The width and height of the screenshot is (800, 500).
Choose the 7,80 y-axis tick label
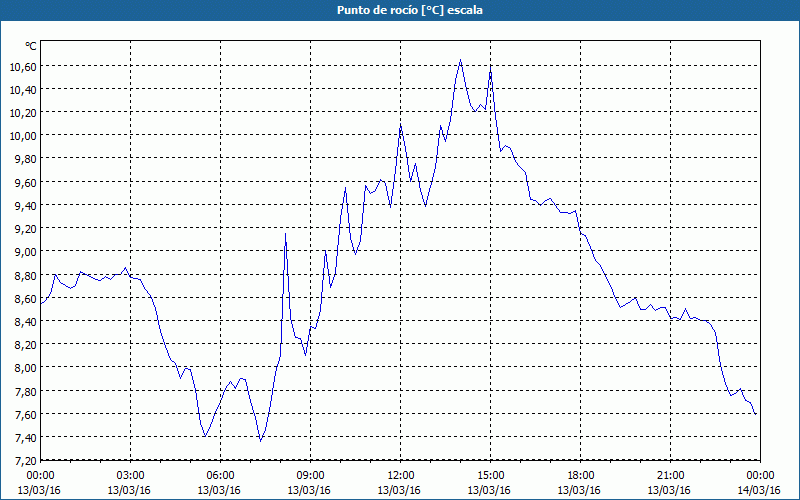point(26,392)
